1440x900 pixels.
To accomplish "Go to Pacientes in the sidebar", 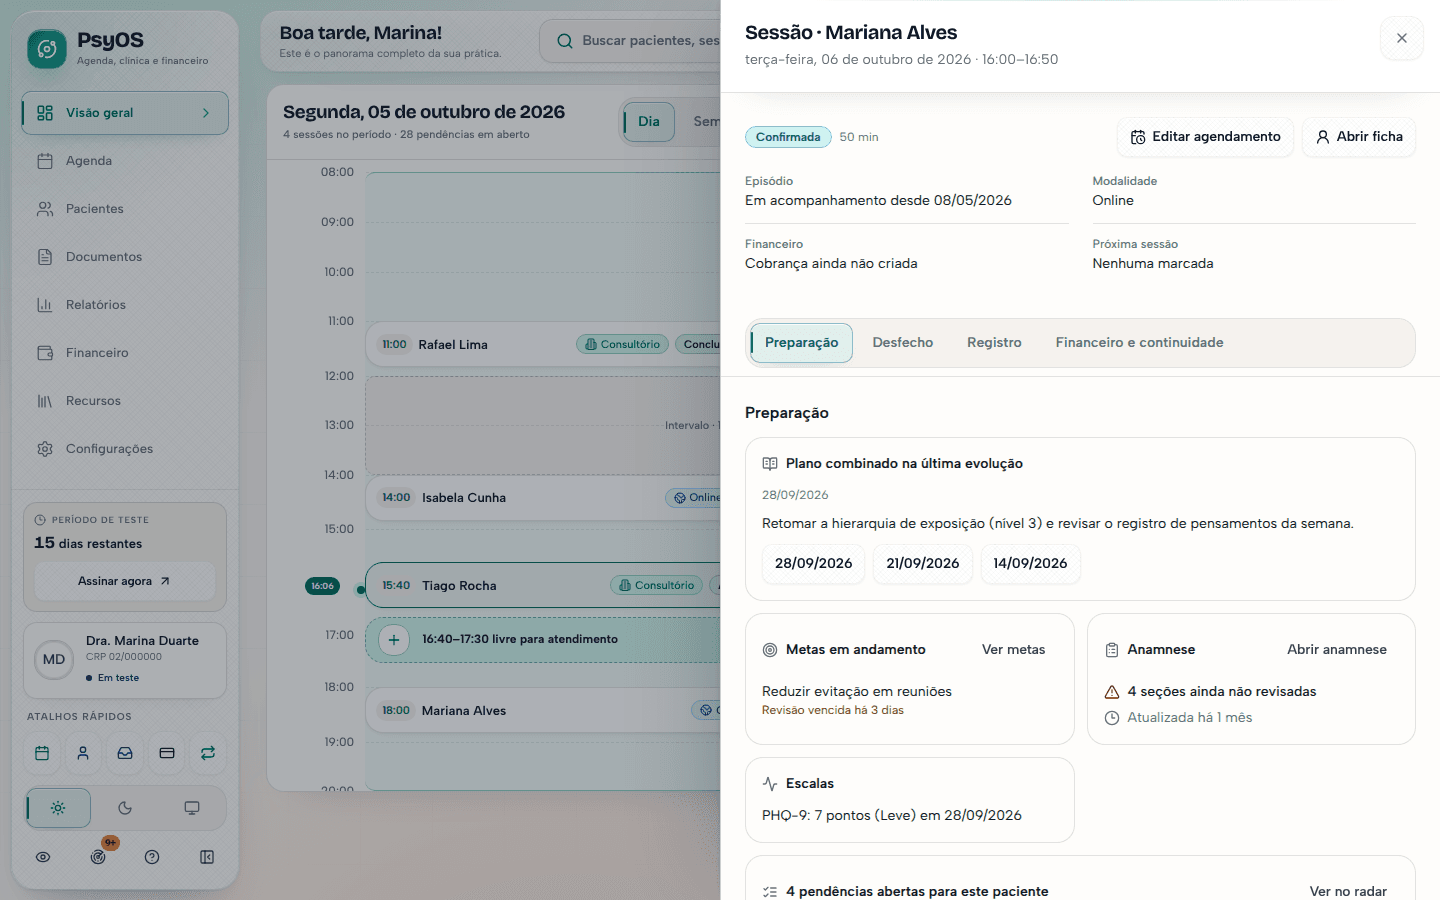I will [x=125, y=209].
